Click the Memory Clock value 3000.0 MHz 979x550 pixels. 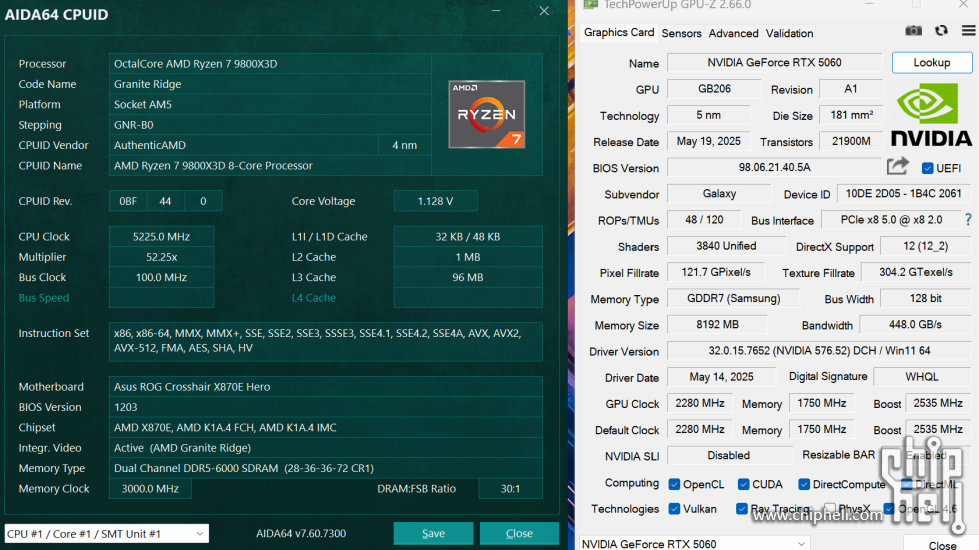150,488
